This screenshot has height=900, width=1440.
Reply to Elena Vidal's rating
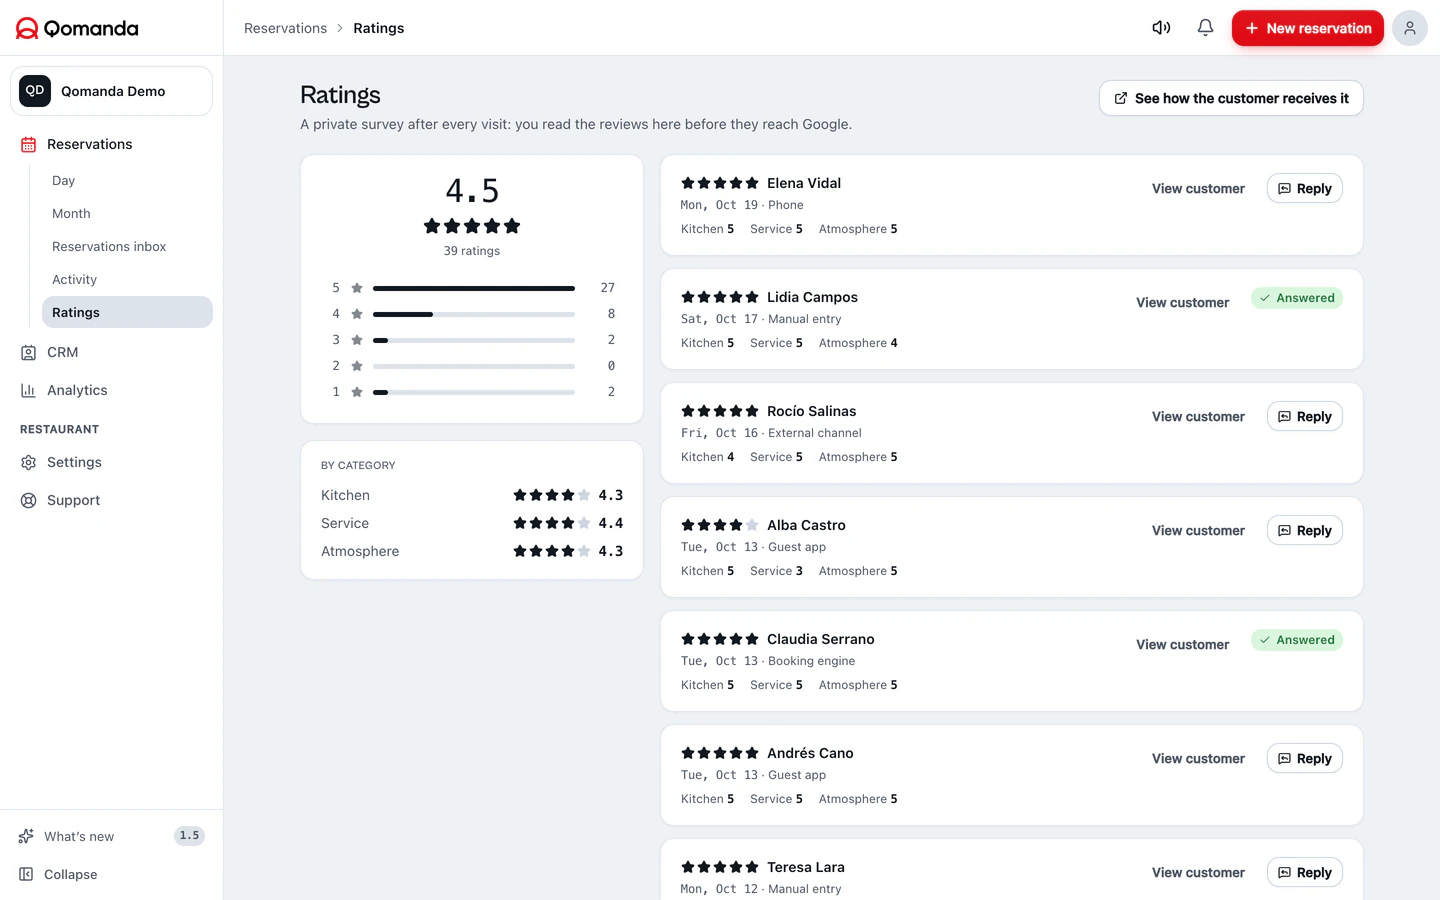tap(1304, 188)
